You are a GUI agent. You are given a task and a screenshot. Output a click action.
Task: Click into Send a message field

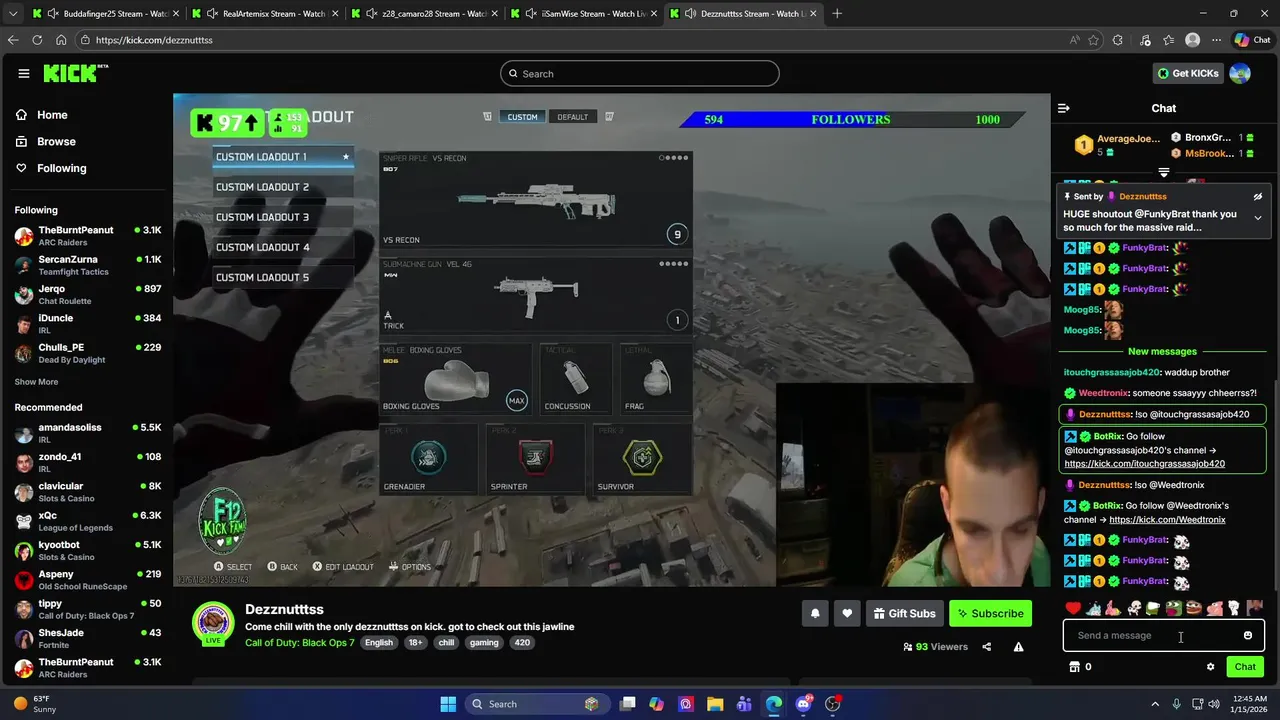click(1163, 636)
